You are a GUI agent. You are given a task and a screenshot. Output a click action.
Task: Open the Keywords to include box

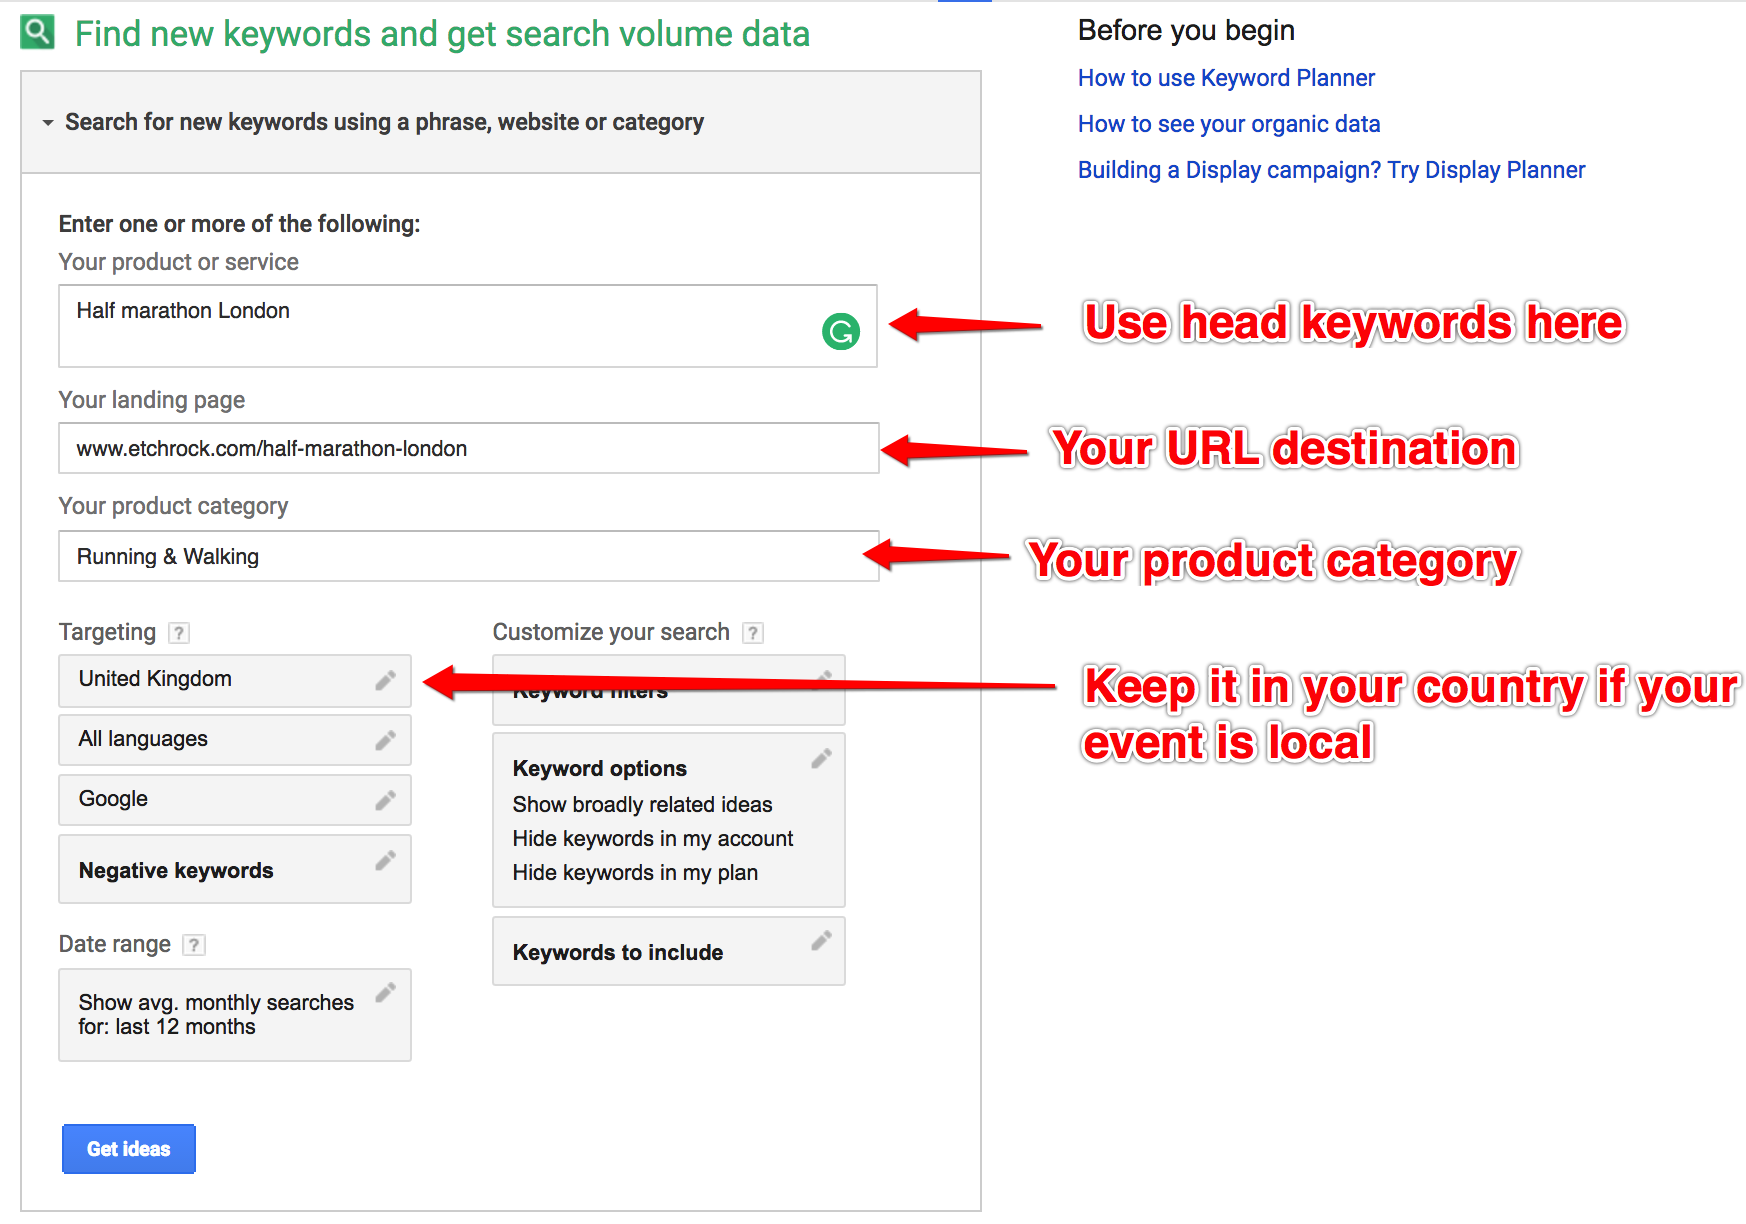[x=669, y=951]
